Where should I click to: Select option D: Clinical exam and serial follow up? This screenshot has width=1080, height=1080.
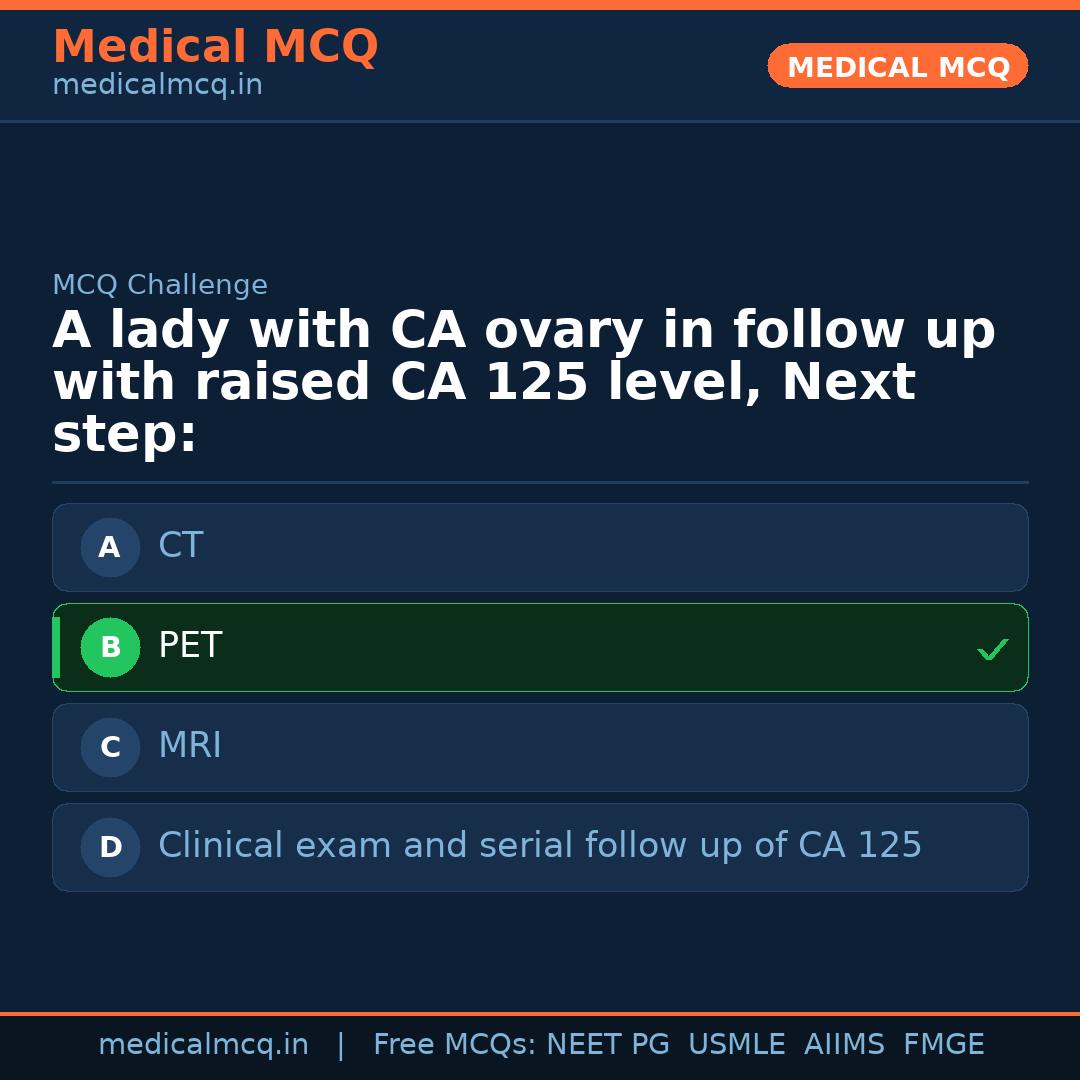(540, 847)
